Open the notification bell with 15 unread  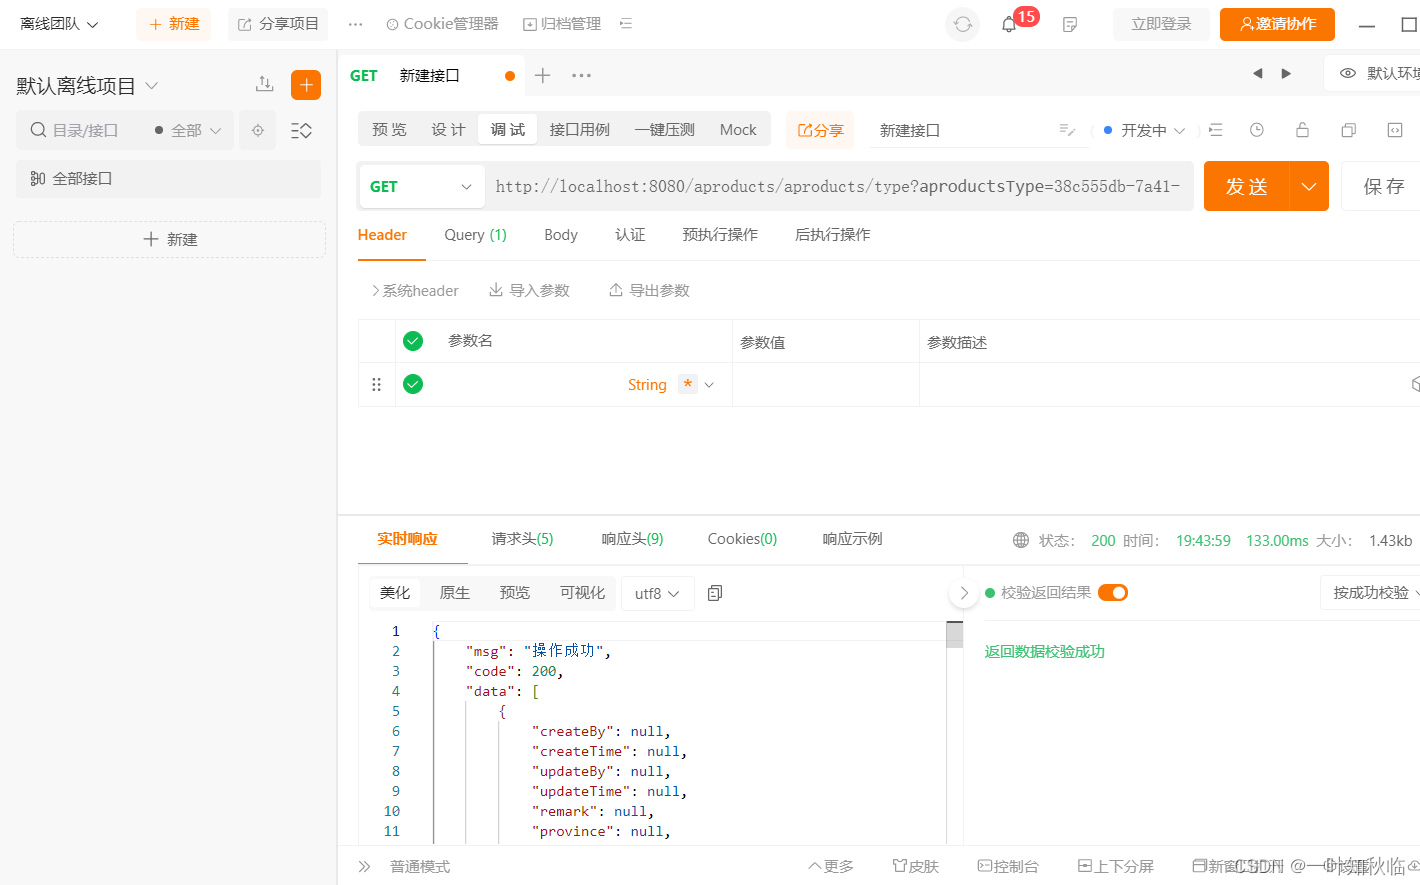[1009, 24]
